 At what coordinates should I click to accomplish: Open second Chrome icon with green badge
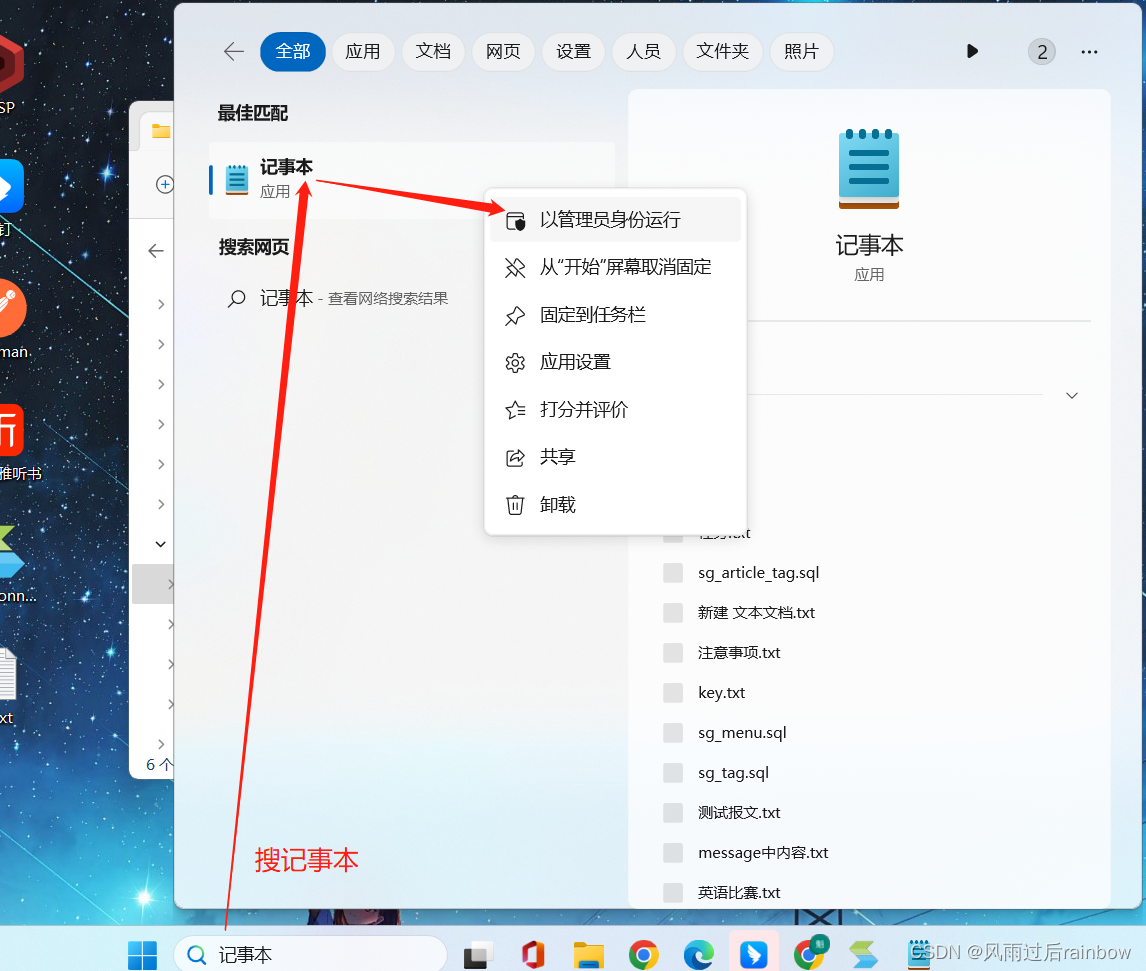pos(809,953)
